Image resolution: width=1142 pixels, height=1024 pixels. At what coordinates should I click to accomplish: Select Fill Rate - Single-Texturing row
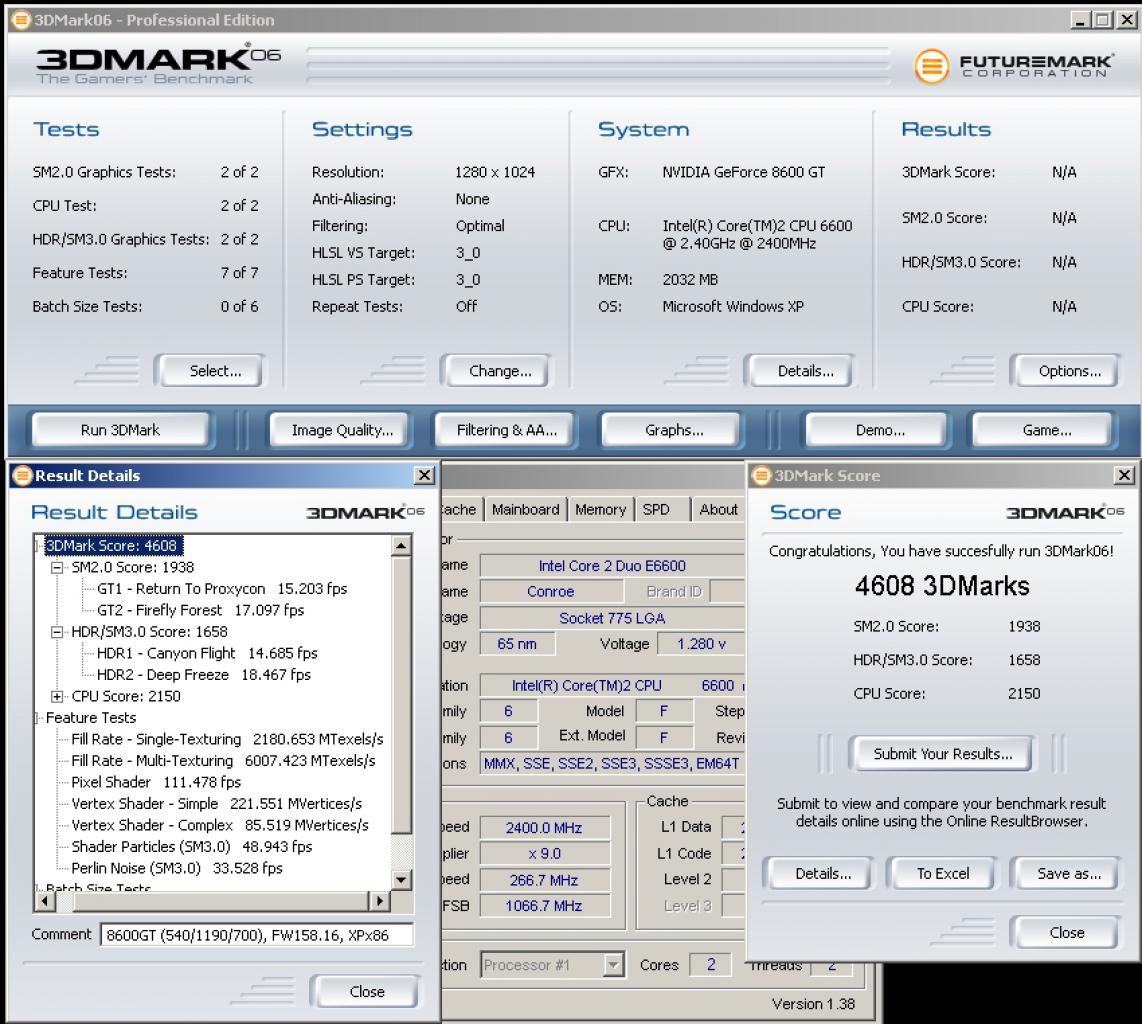(227, 739)
